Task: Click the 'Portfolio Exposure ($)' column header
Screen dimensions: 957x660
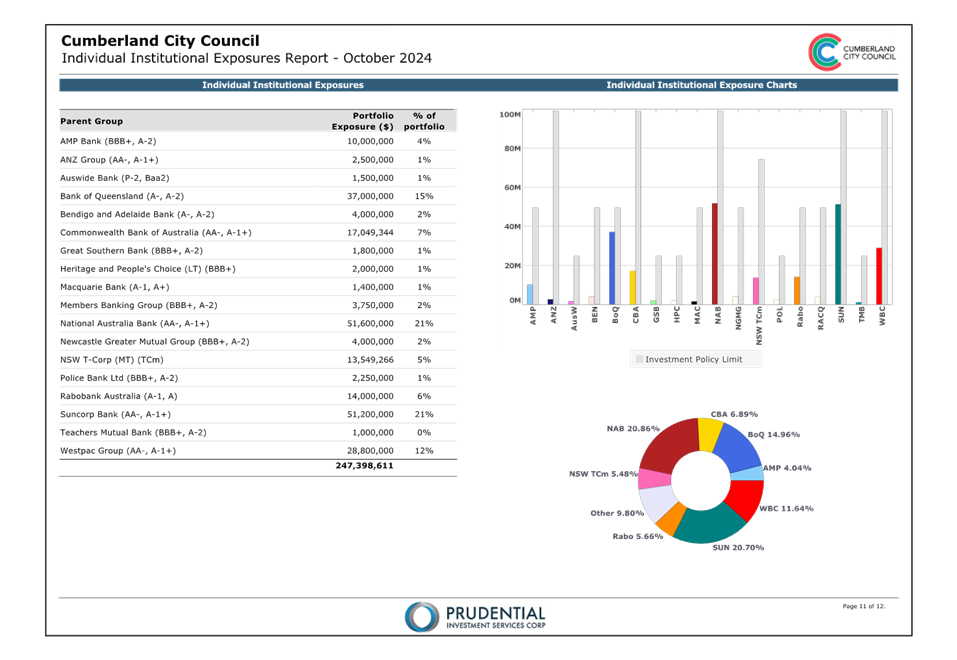Action: click(x=363, y=121)
